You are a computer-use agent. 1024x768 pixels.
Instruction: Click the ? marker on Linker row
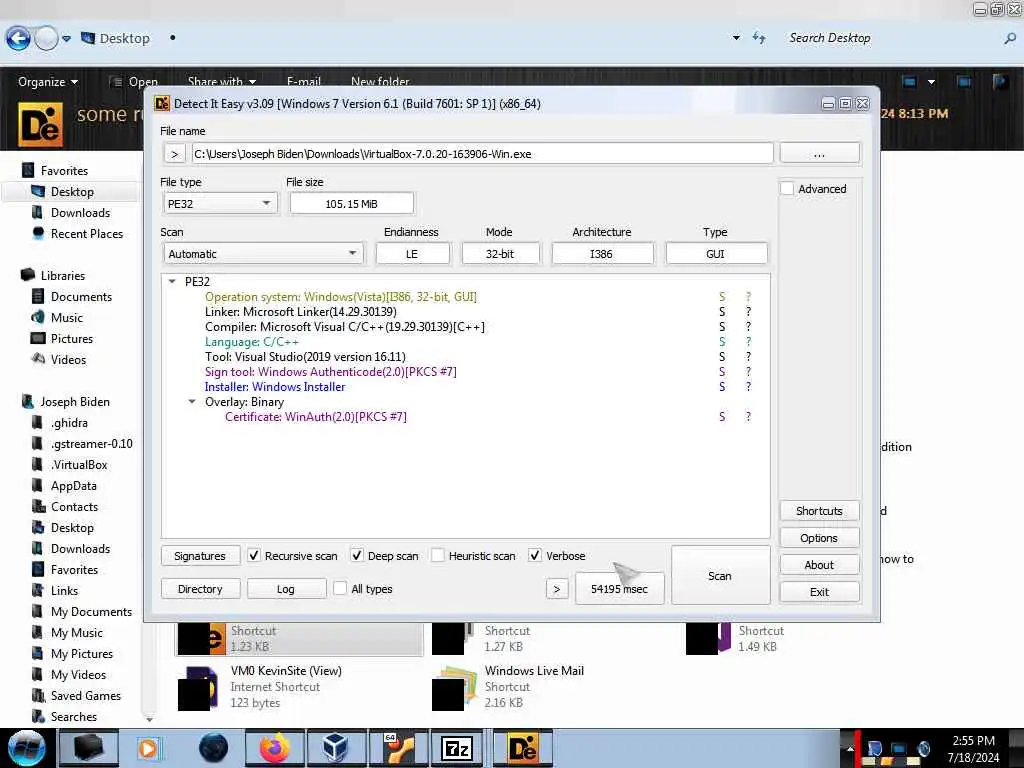click(x=748, y=312)
